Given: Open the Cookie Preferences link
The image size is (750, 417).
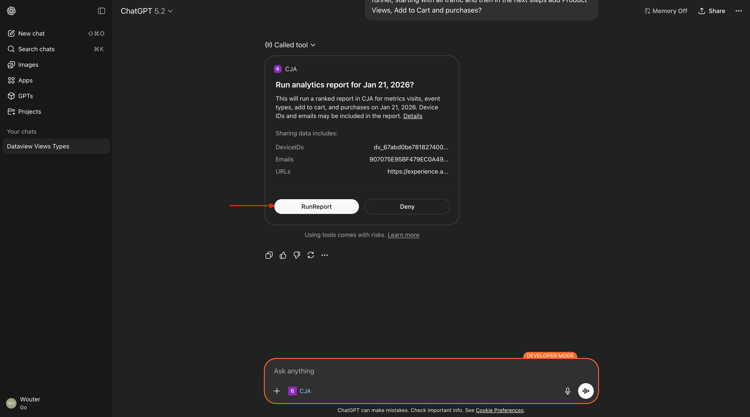Looking at the screenshot, I should [x=499, y=410].
